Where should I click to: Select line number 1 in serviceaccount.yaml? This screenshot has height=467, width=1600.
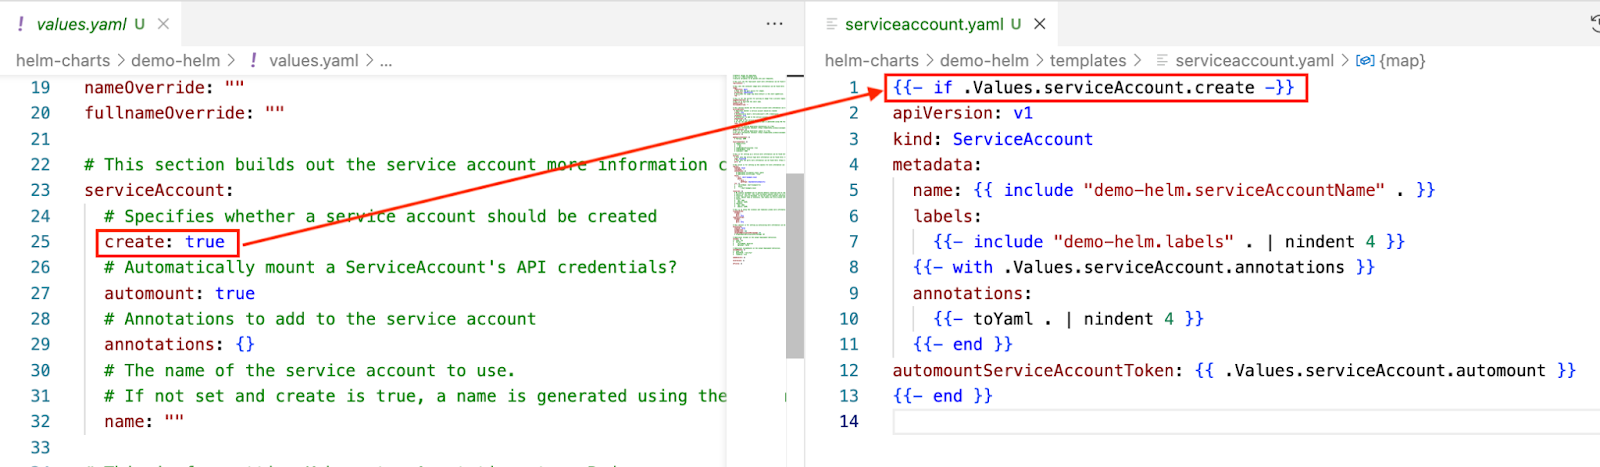pyautogui.click(x=853, y=88)
